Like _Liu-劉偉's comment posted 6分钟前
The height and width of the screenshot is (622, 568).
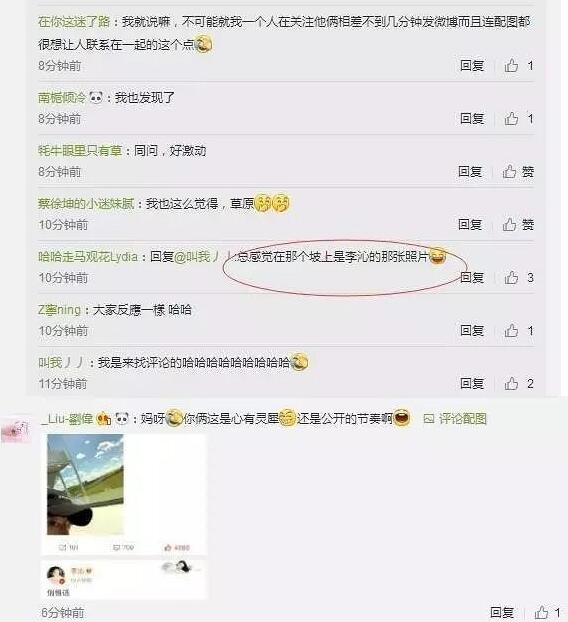click(x=547, y=612)
